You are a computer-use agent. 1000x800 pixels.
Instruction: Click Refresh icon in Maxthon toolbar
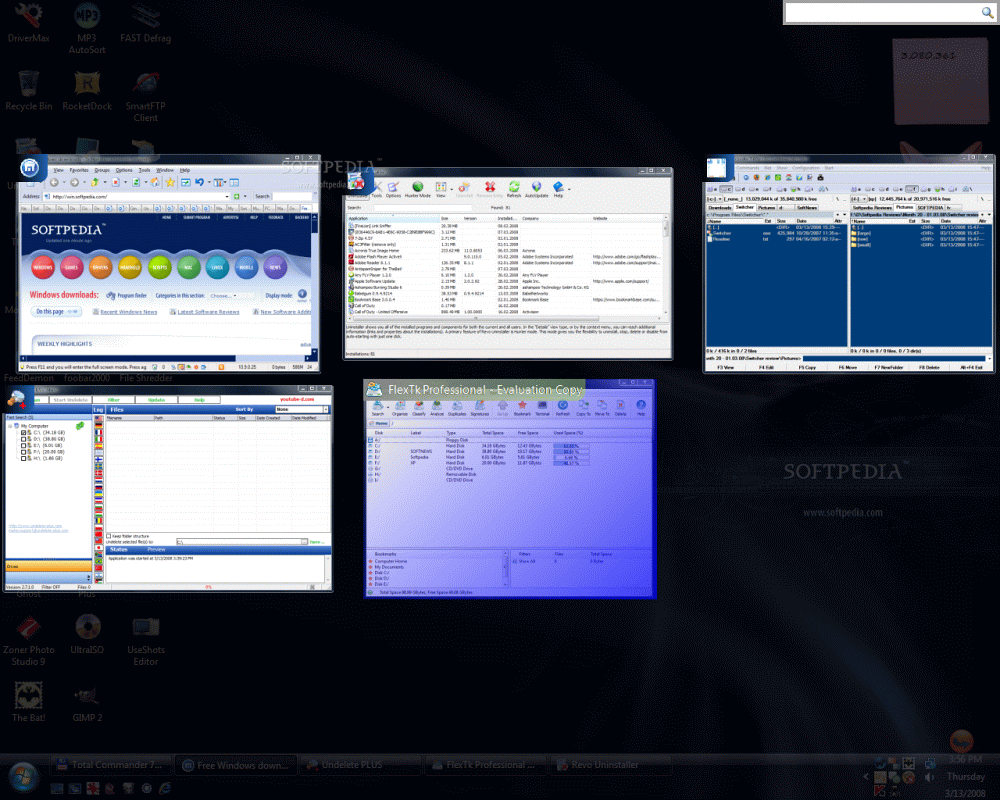pos(136,182)
